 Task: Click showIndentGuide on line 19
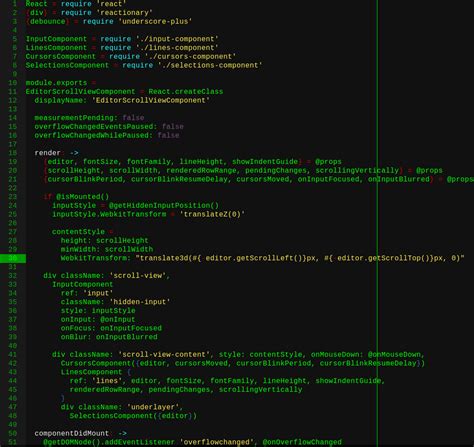[265, 162]
